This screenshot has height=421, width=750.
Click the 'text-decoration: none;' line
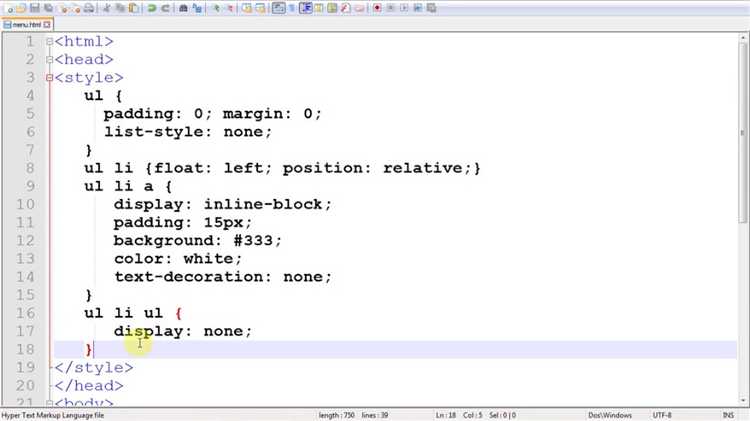click(222, 277)
